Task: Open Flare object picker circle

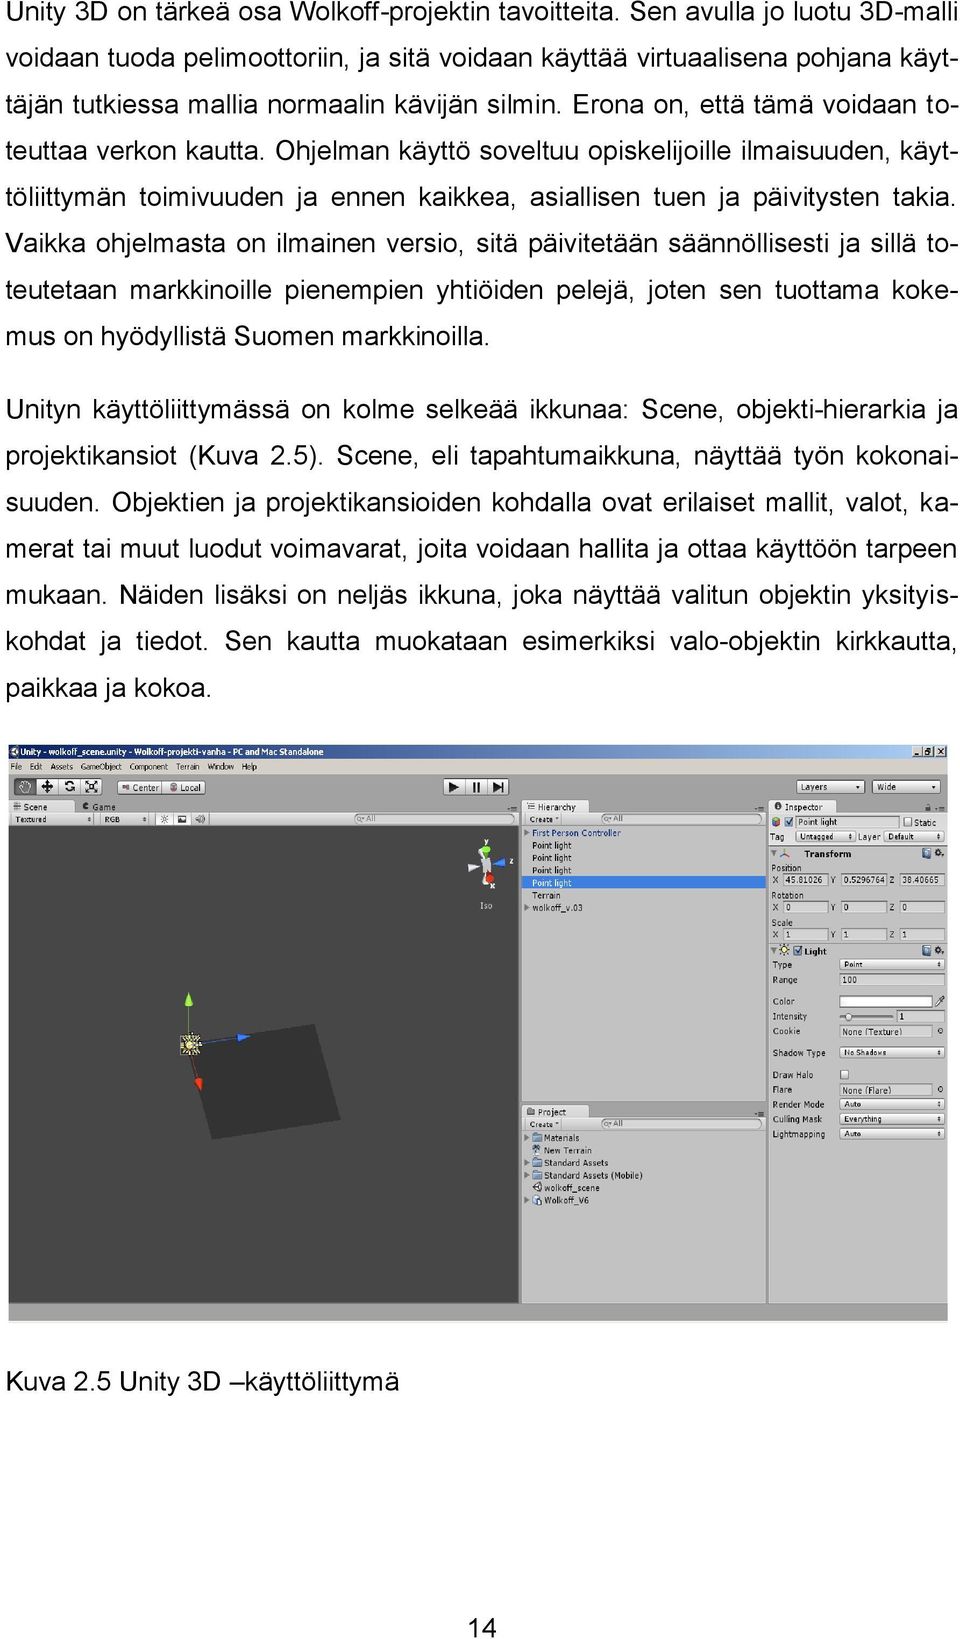Action: point(940,1090)
